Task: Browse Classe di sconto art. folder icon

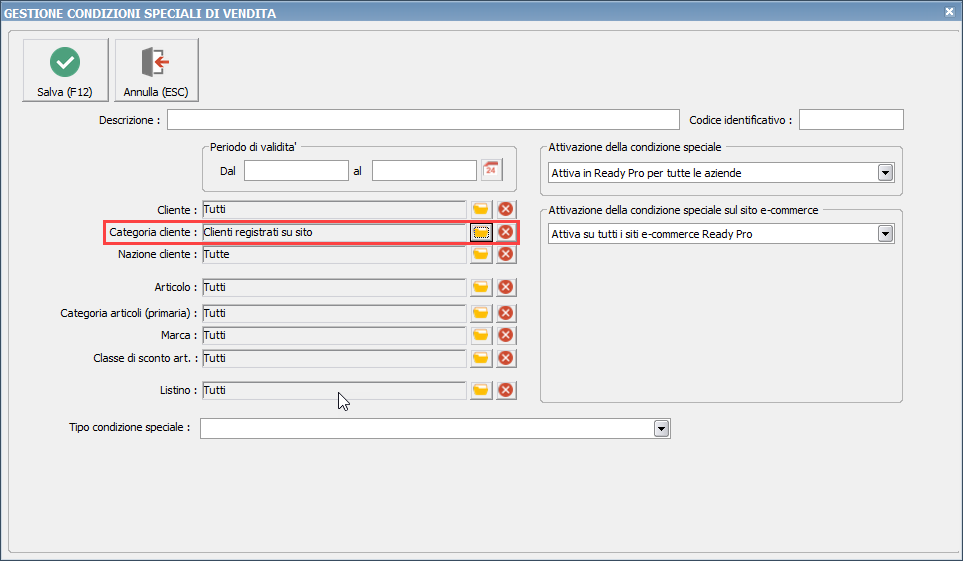Action: click(x=481, y=358)
